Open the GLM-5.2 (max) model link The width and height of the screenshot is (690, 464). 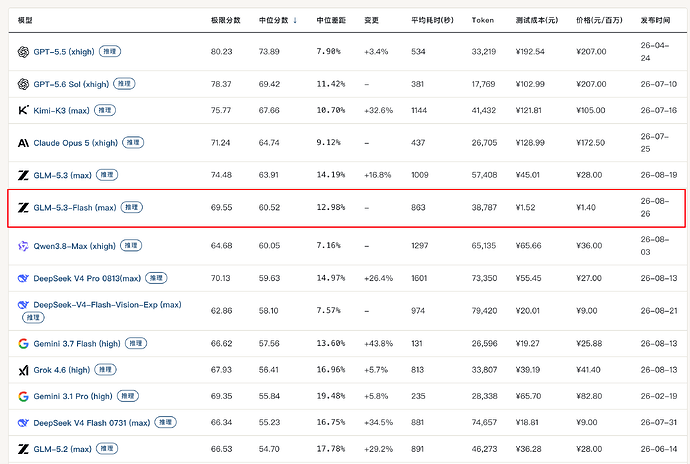(x=62, y=449)
